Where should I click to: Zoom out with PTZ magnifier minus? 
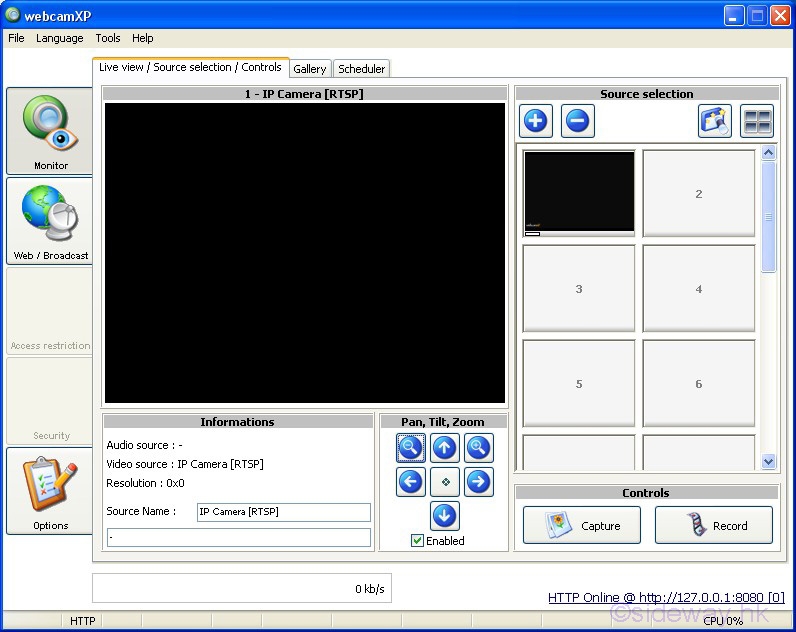pyautogui.click(x=410, y=448)
